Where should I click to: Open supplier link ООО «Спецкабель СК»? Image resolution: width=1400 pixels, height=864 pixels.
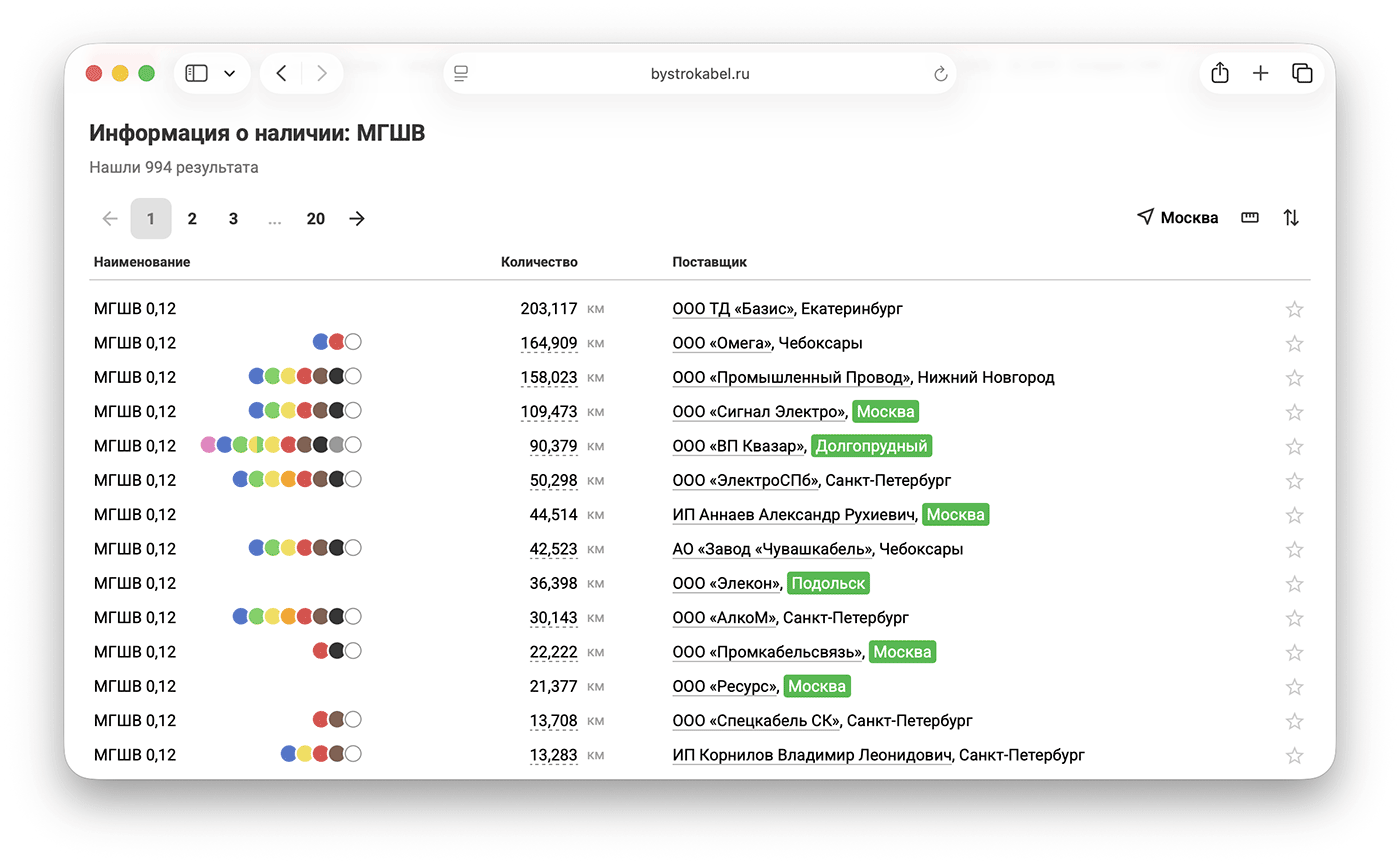coord(757,721)
